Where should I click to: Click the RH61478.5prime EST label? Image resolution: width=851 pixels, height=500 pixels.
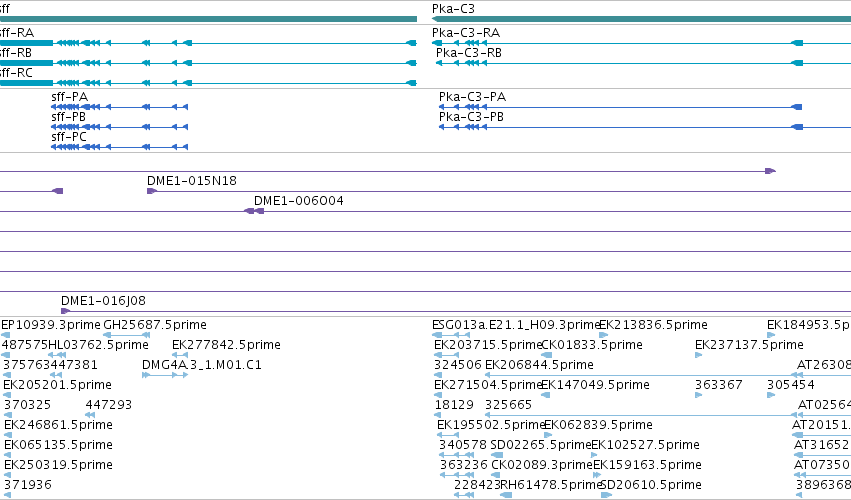551,484
